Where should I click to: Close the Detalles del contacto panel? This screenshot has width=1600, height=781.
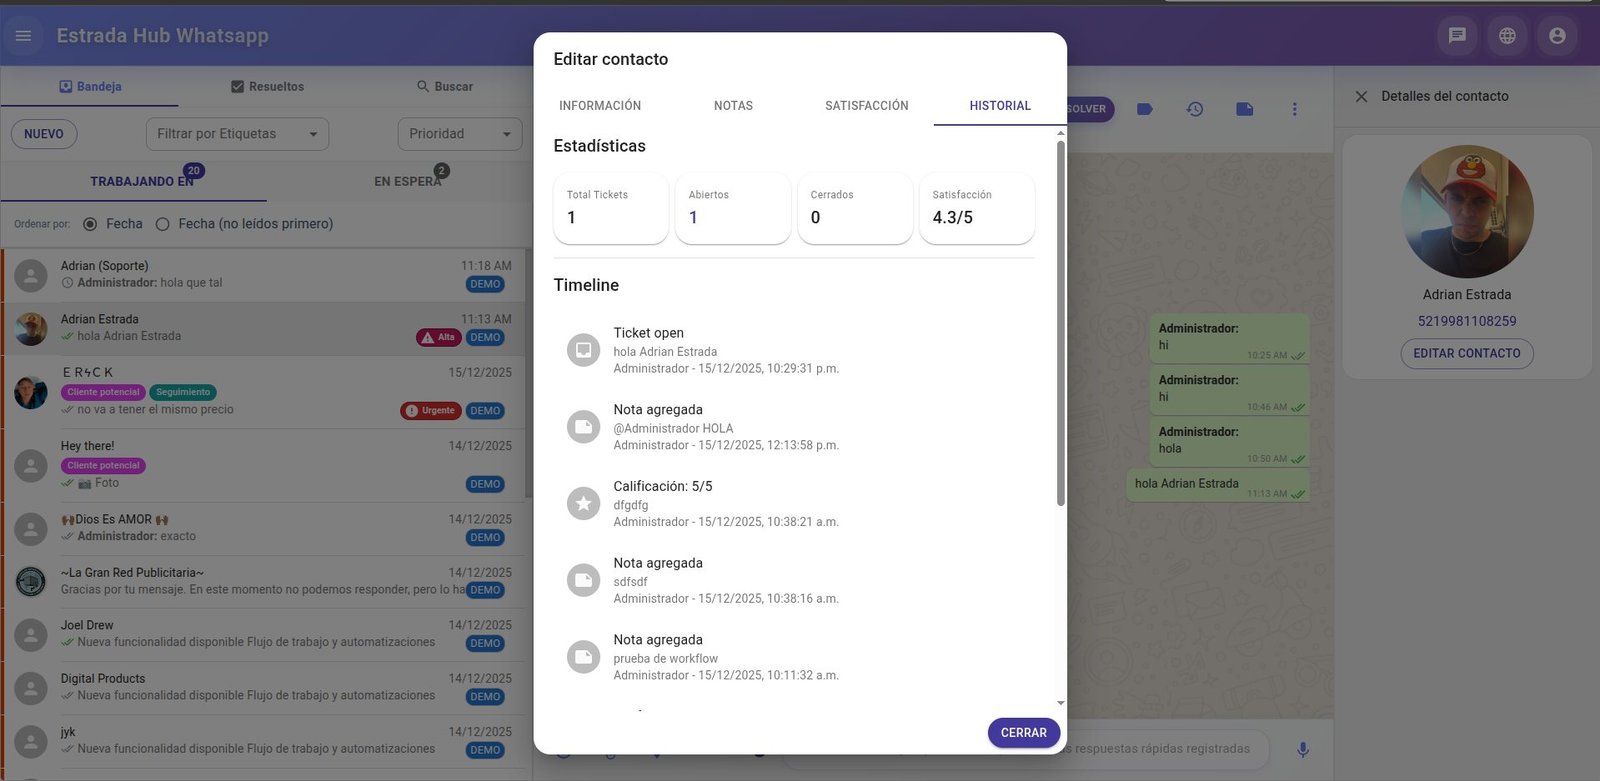[x=1361, y=97]
